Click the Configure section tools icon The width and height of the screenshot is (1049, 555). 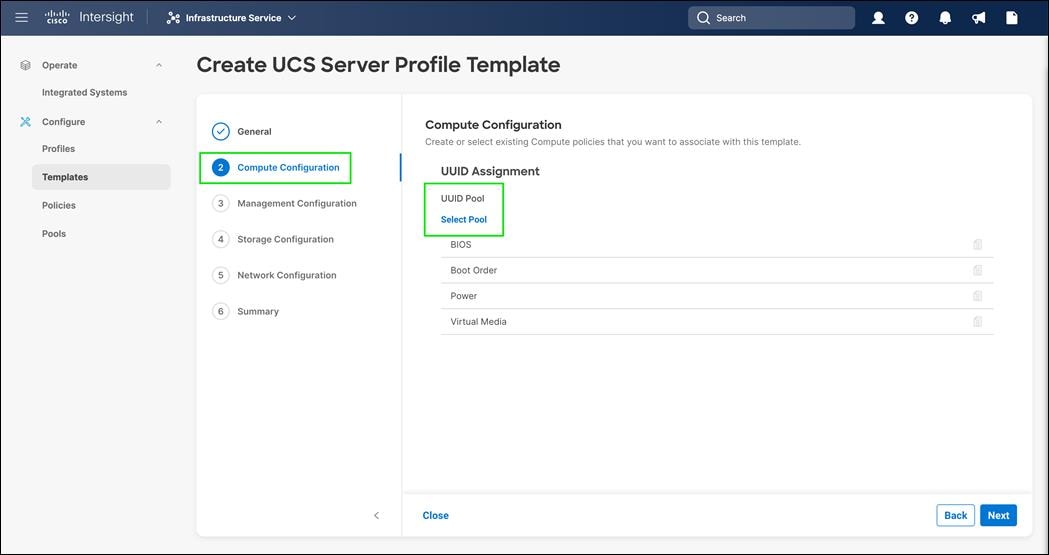click(25, 122)
